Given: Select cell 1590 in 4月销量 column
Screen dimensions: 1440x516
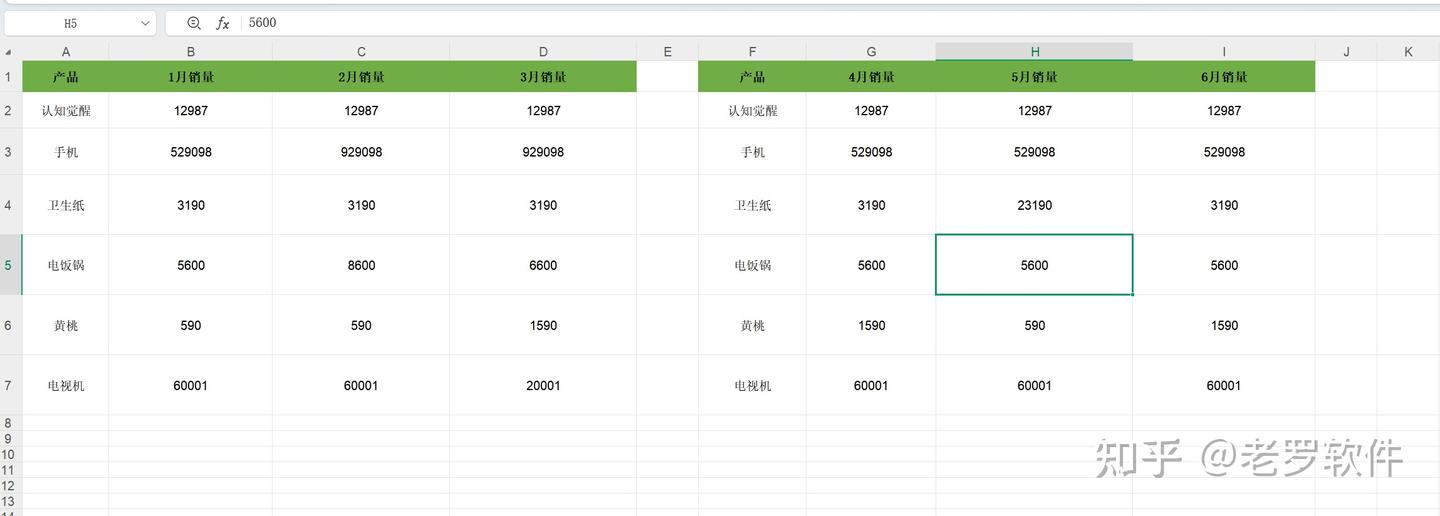Looking at the screenshot, I should point(871,325).
